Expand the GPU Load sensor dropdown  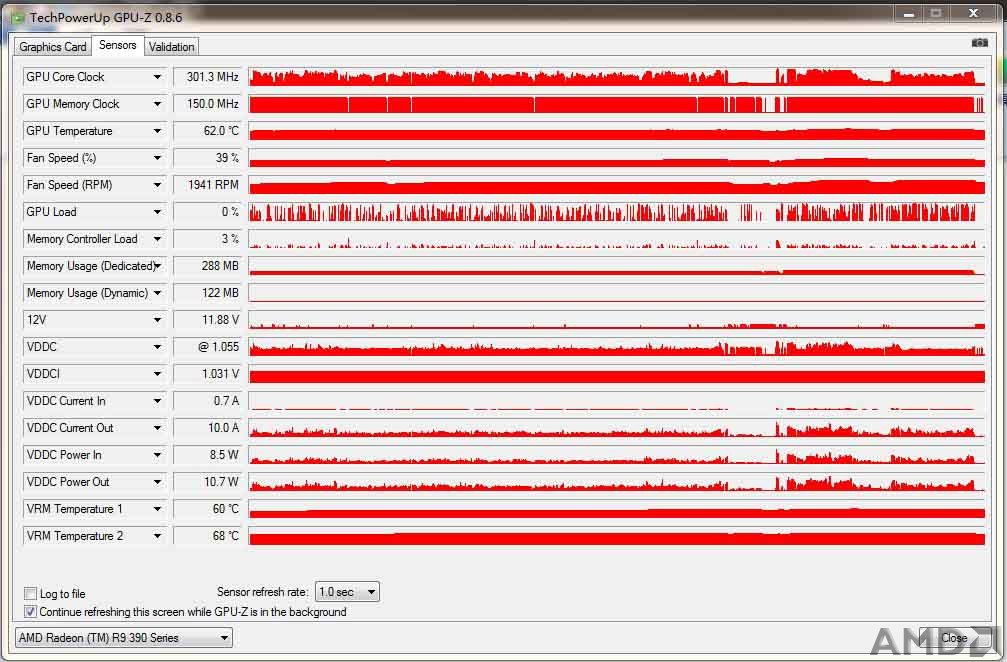coord(157,212)
